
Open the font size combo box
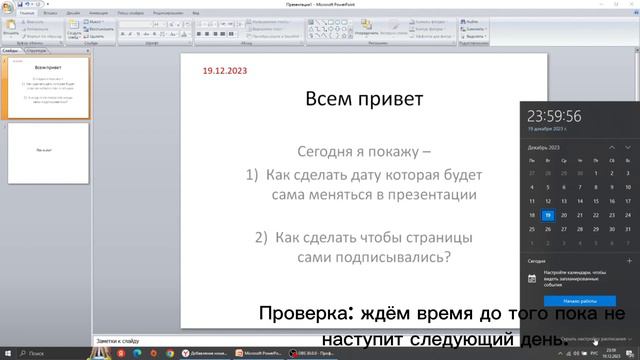[160, 24]
